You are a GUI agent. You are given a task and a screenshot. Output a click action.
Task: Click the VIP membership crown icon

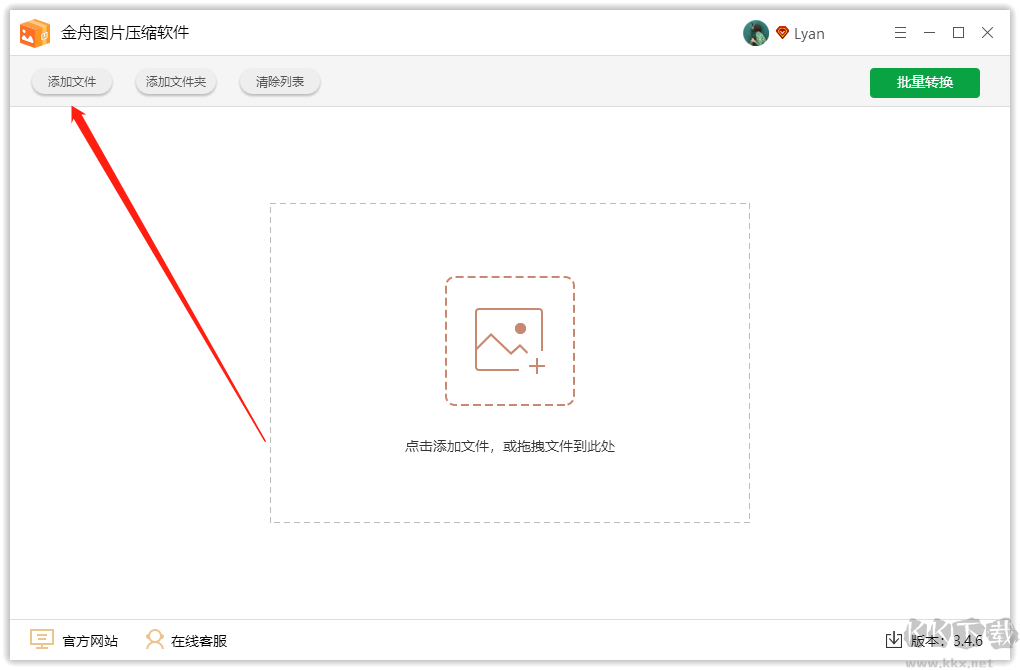click(x=781, y=32)
